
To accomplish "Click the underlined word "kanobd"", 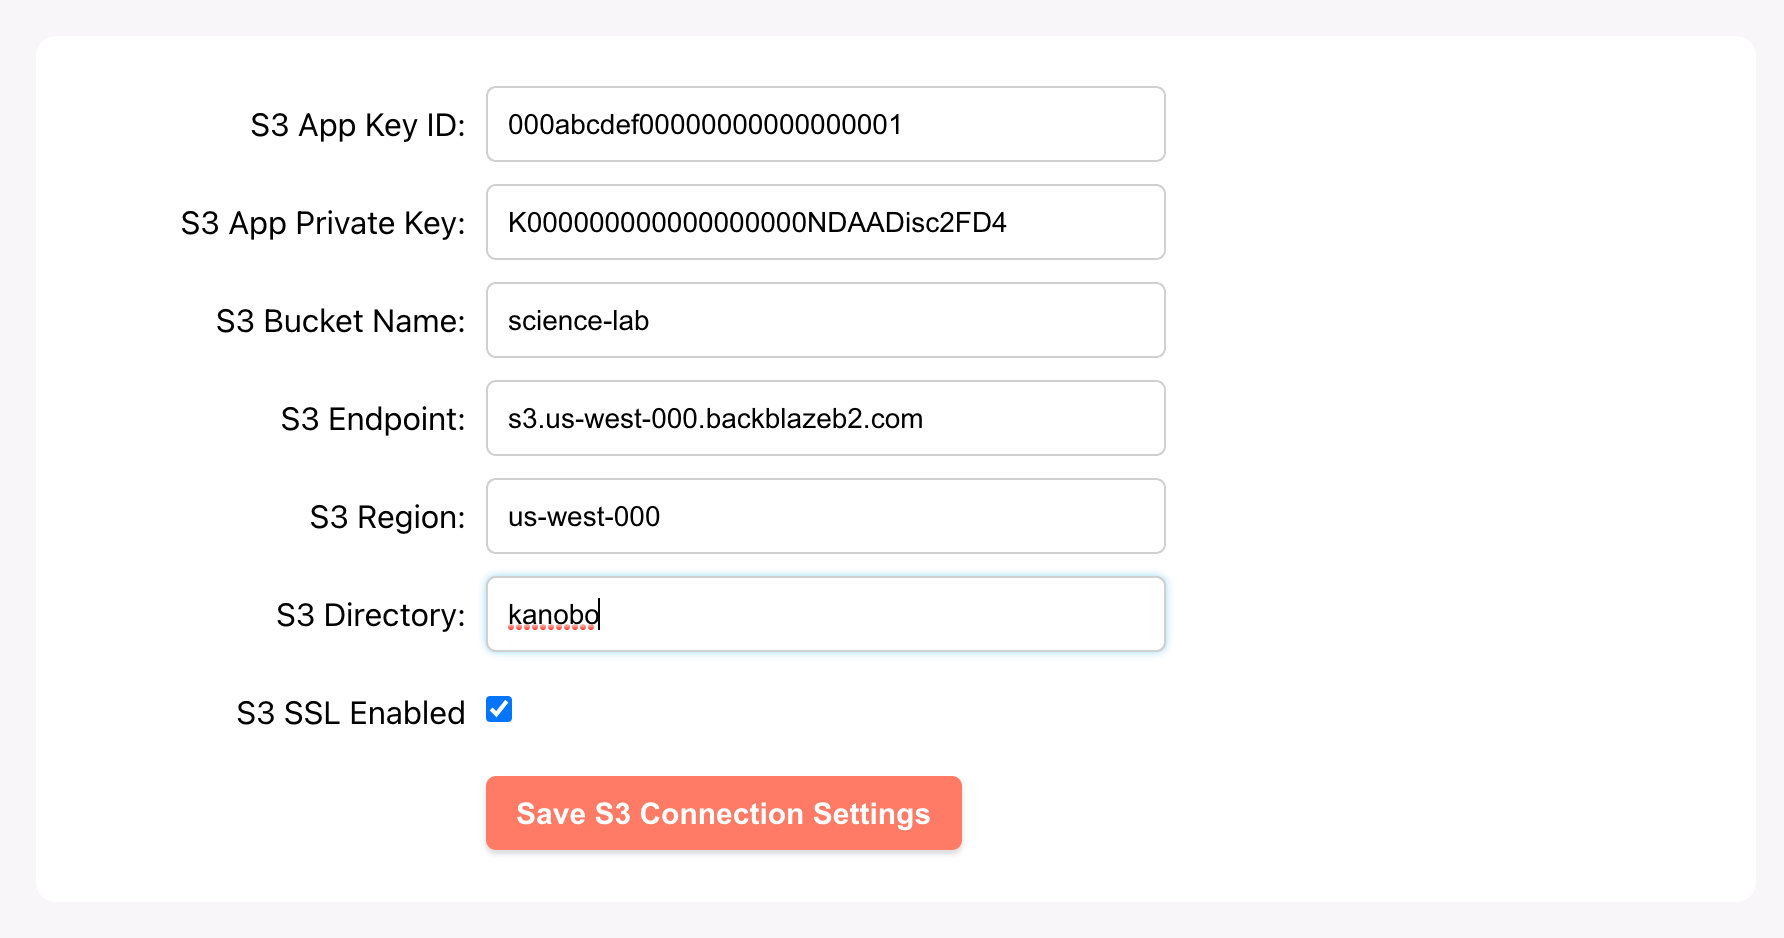I will tap(553, 614).
